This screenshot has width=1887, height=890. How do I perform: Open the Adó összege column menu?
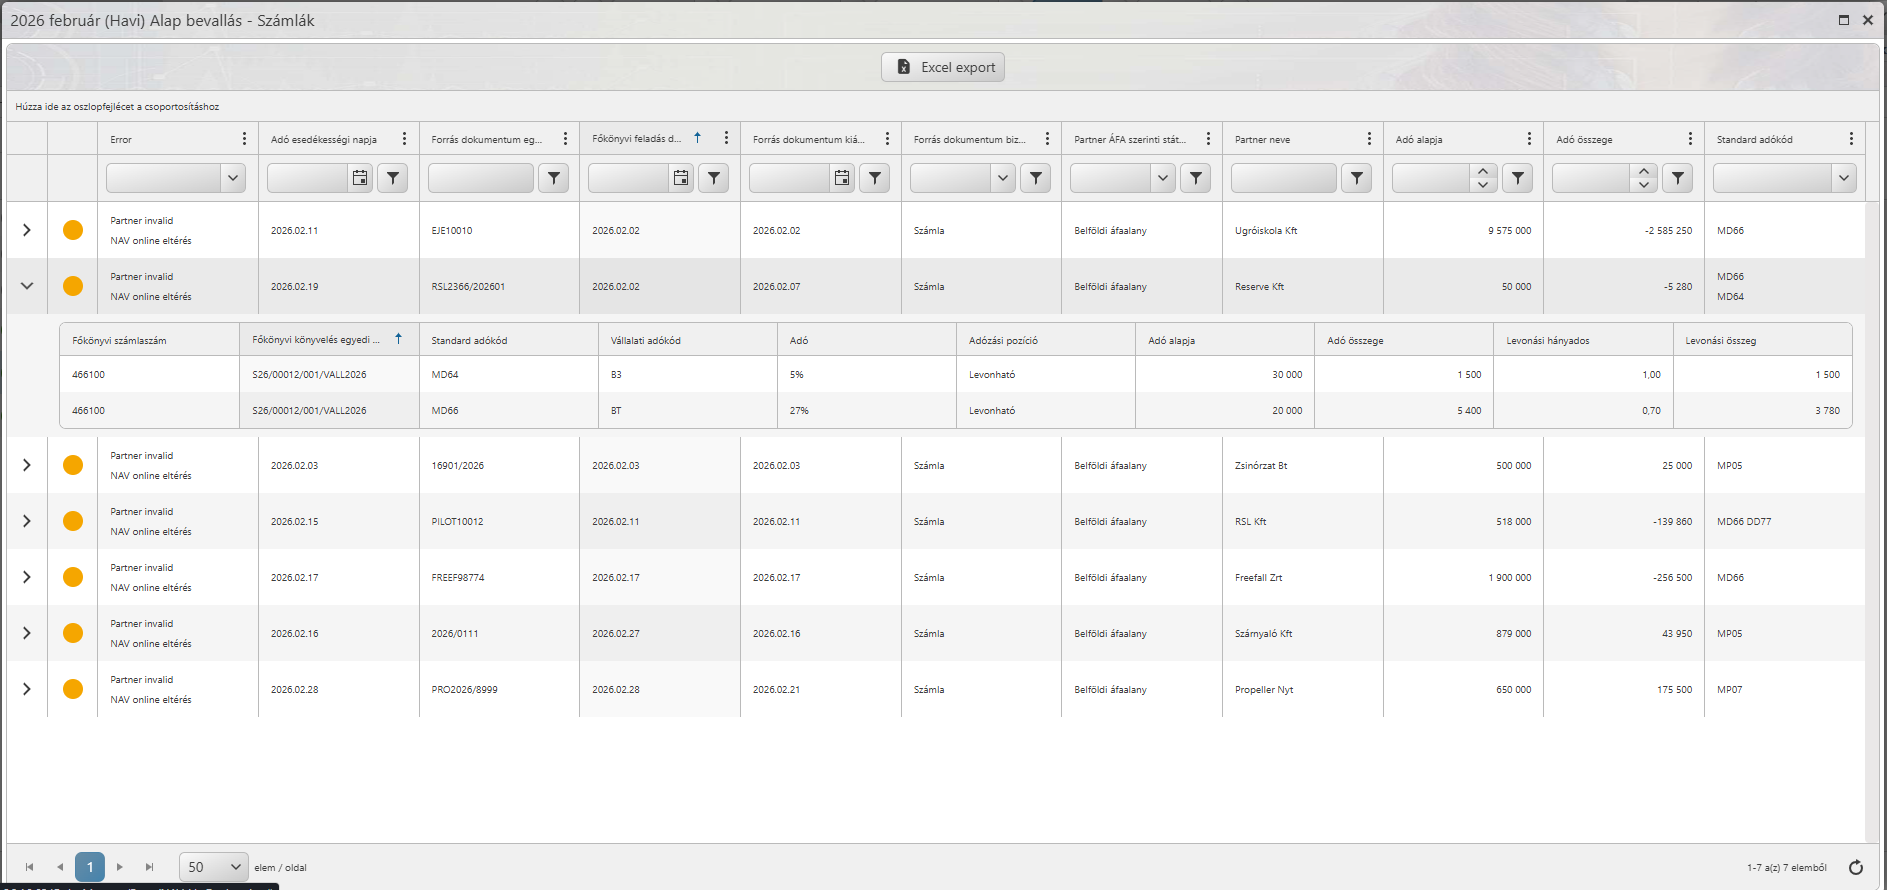pyautogui.click(x=1690, y=139)
